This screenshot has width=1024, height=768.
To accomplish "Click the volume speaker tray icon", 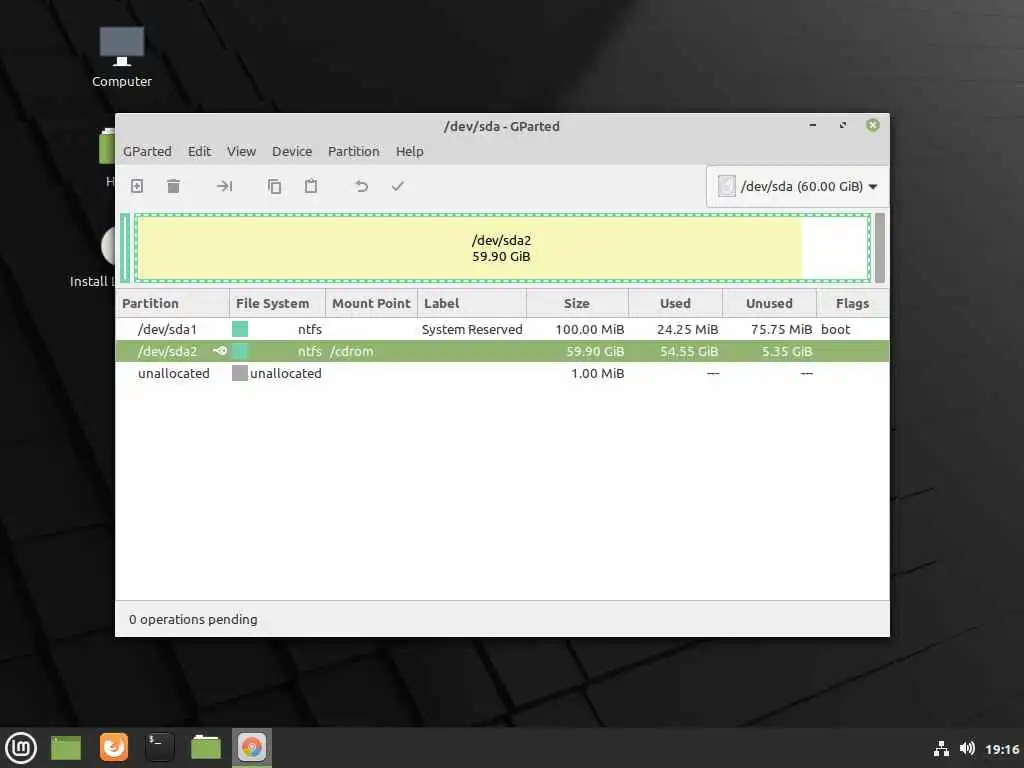I will [967, 748].
